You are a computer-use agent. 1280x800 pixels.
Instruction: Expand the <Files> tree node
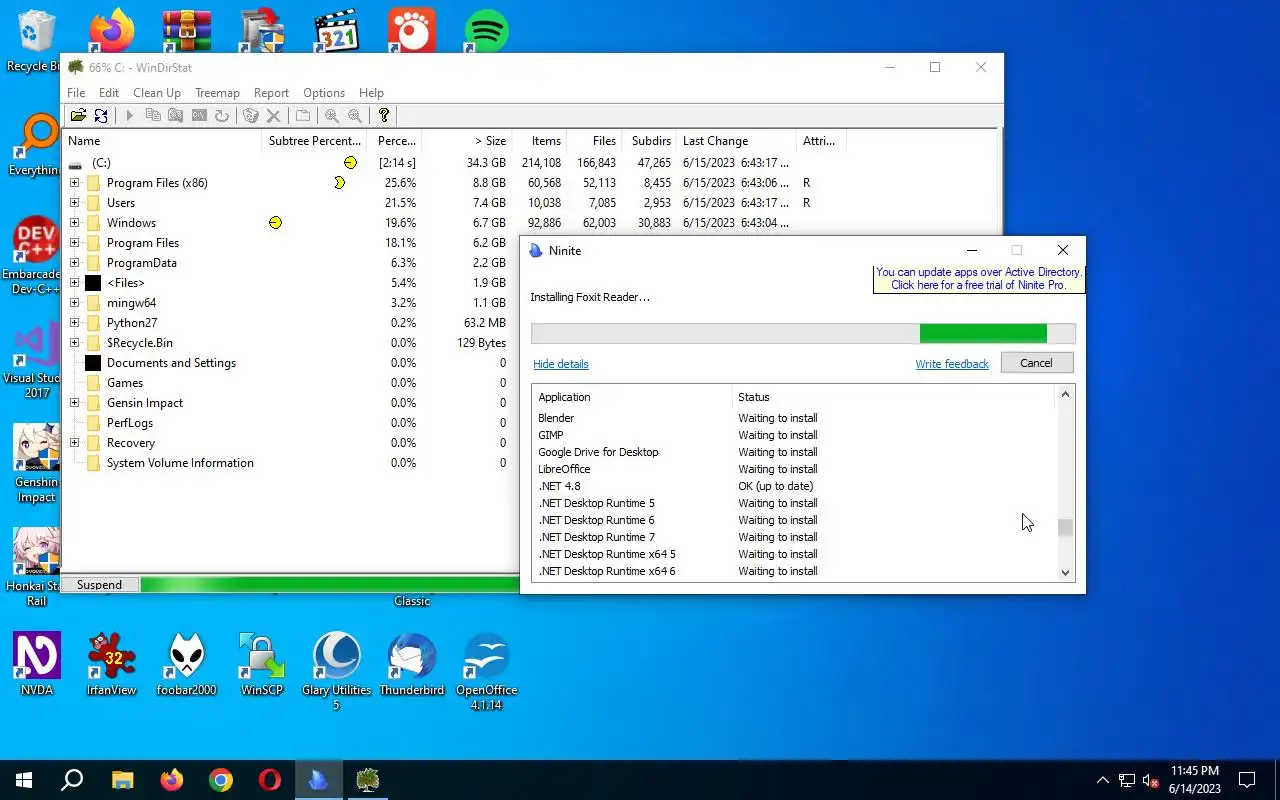[x=74, y=283]
